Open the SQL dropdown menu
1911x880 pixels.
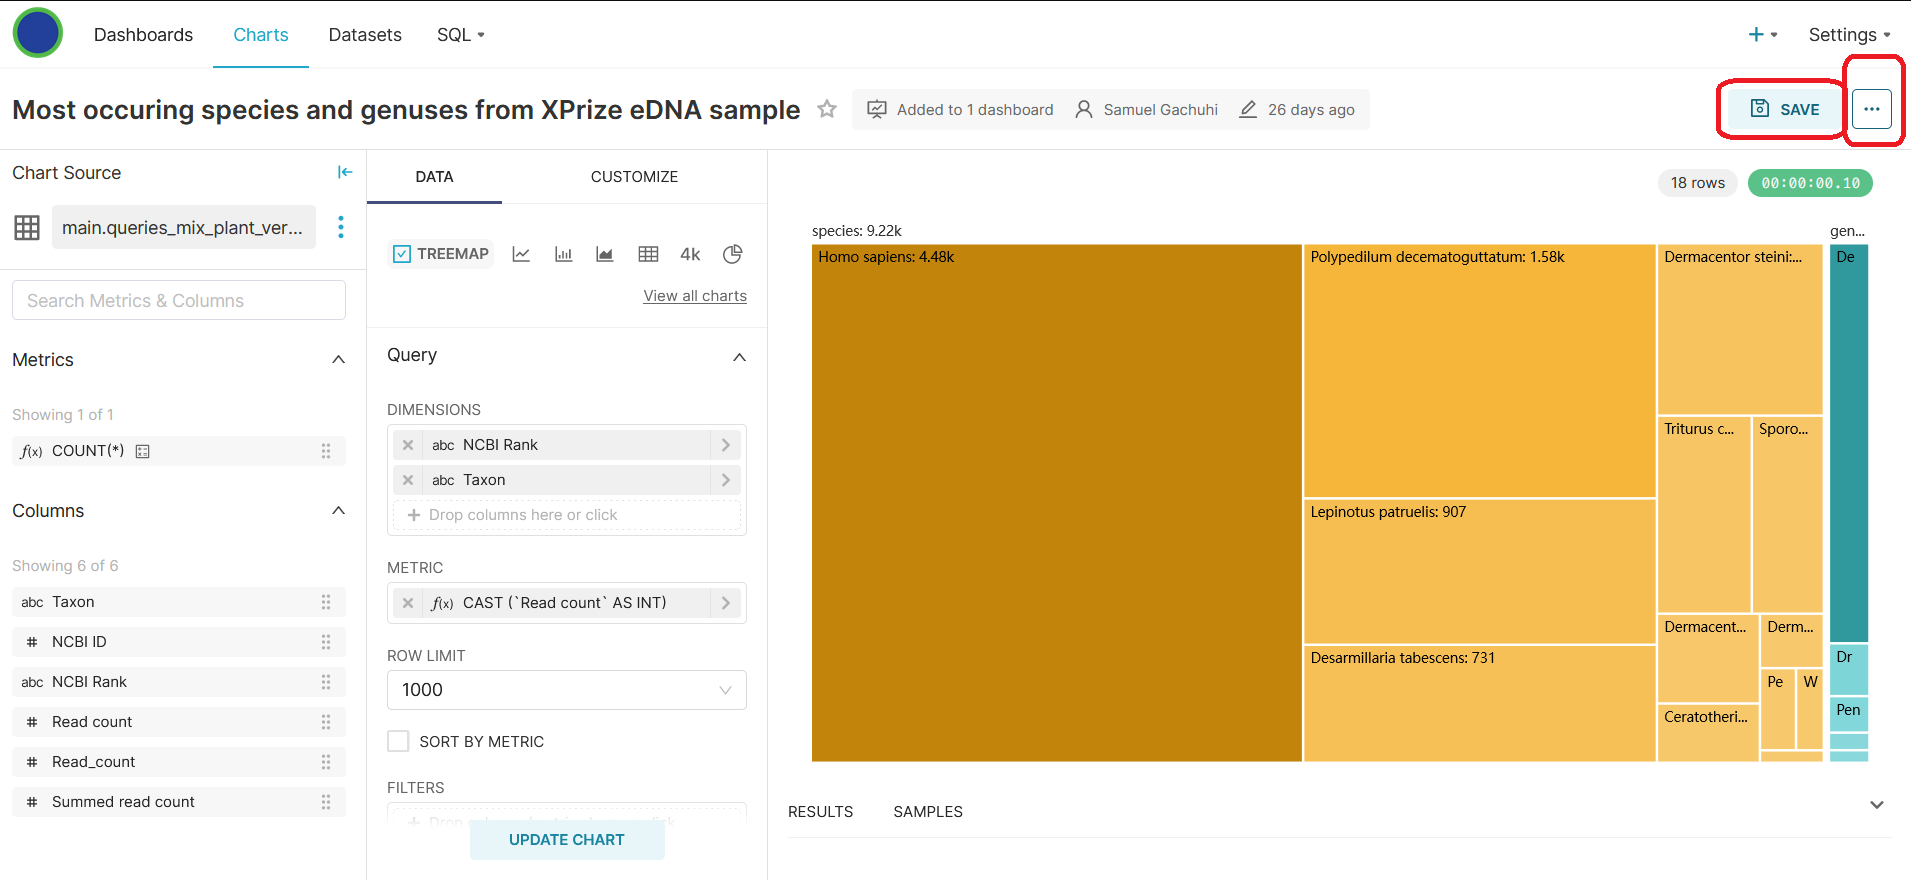pos(461,34)
